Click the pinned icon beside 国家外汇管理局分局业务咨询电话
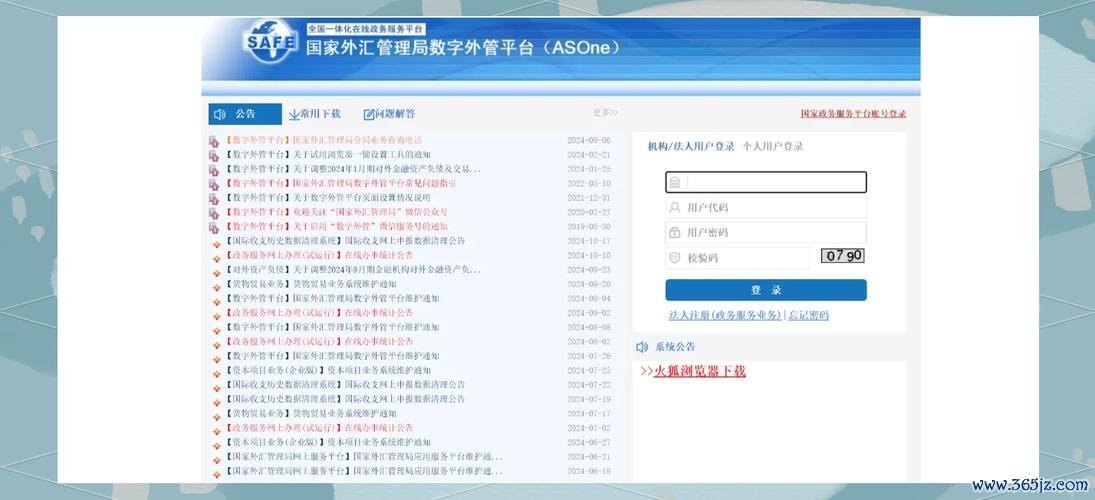Image resolution: width=1095 pixels, height=500 pixels. coord(214,141)
